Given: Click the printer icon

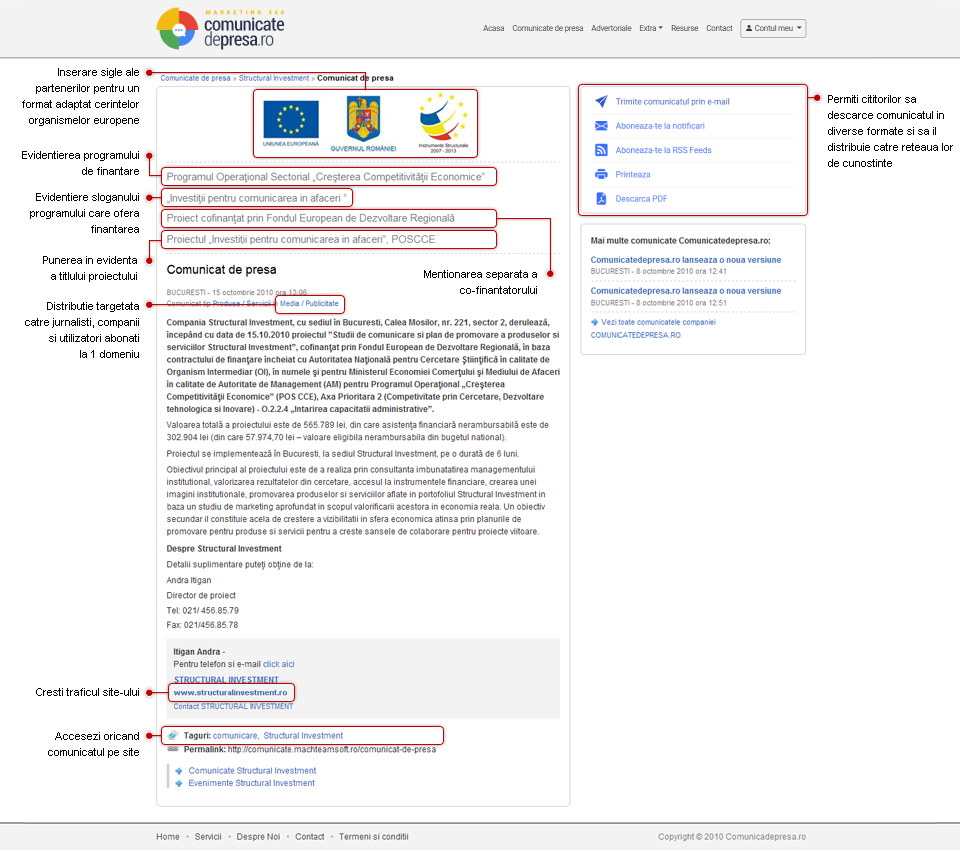Looking at the screenshot, I should click(601, 174).
